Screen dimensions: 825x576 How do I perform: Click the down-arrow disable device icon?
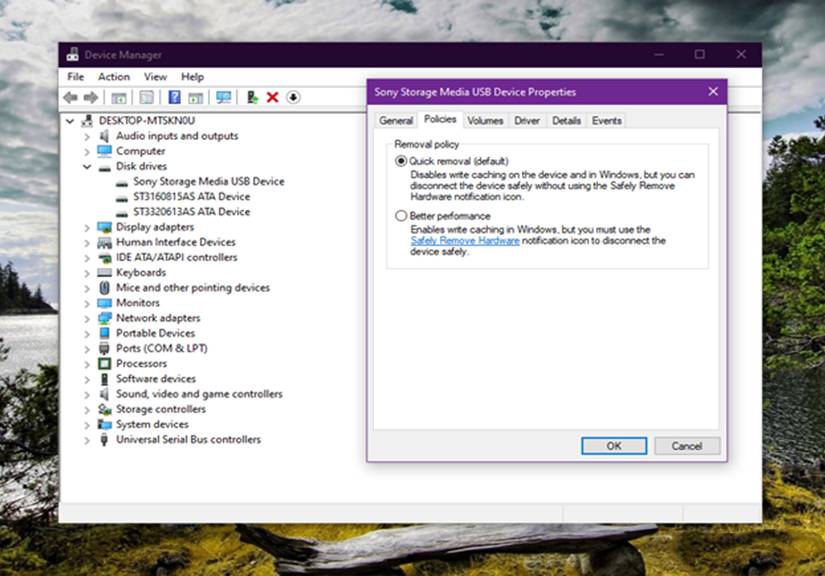point(293,97)
